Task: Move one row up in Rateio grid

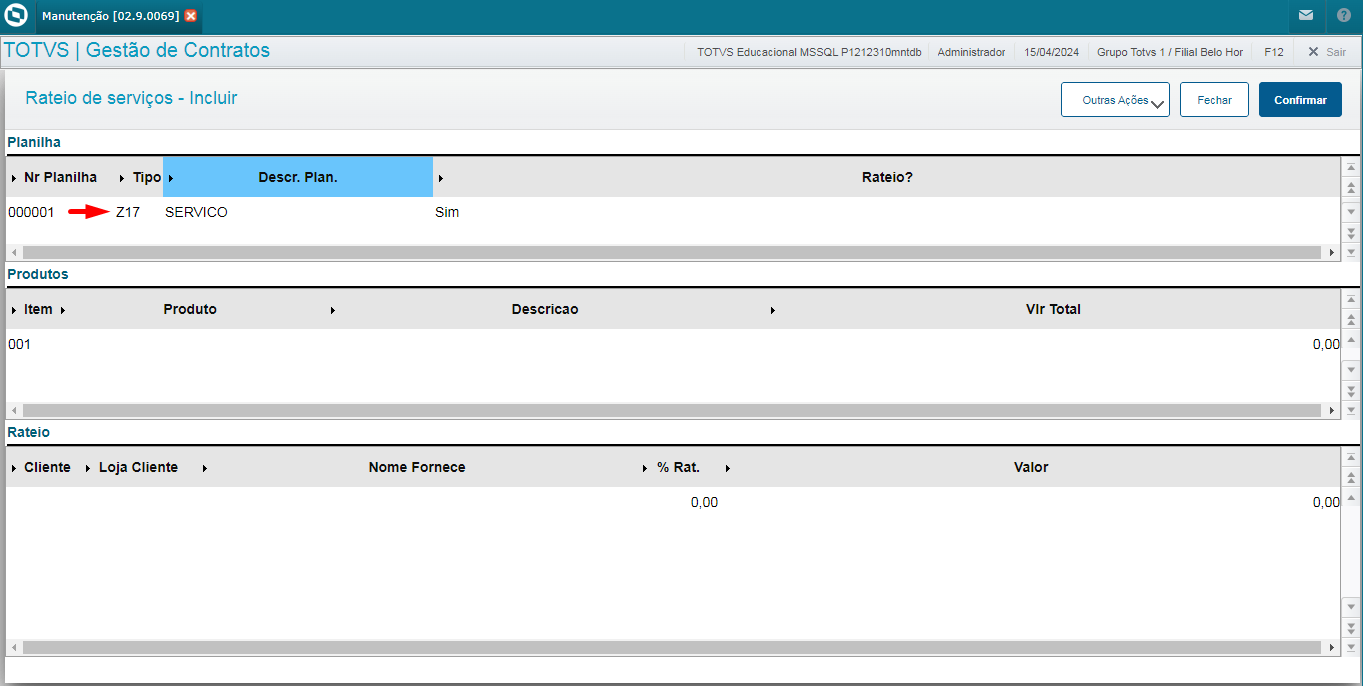Action: click(x=1351, y=498)
